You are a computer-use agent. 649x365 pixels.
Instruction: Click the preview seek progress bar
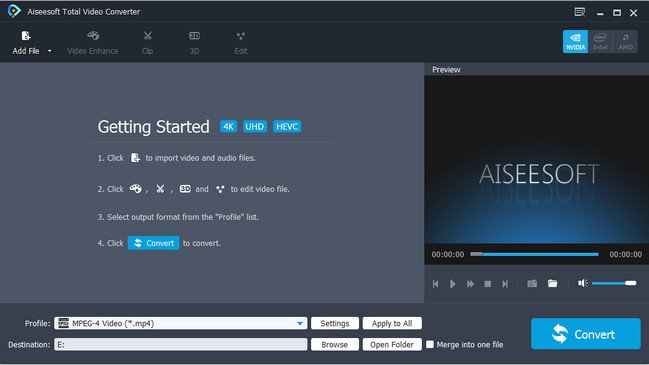click(534, 254)
